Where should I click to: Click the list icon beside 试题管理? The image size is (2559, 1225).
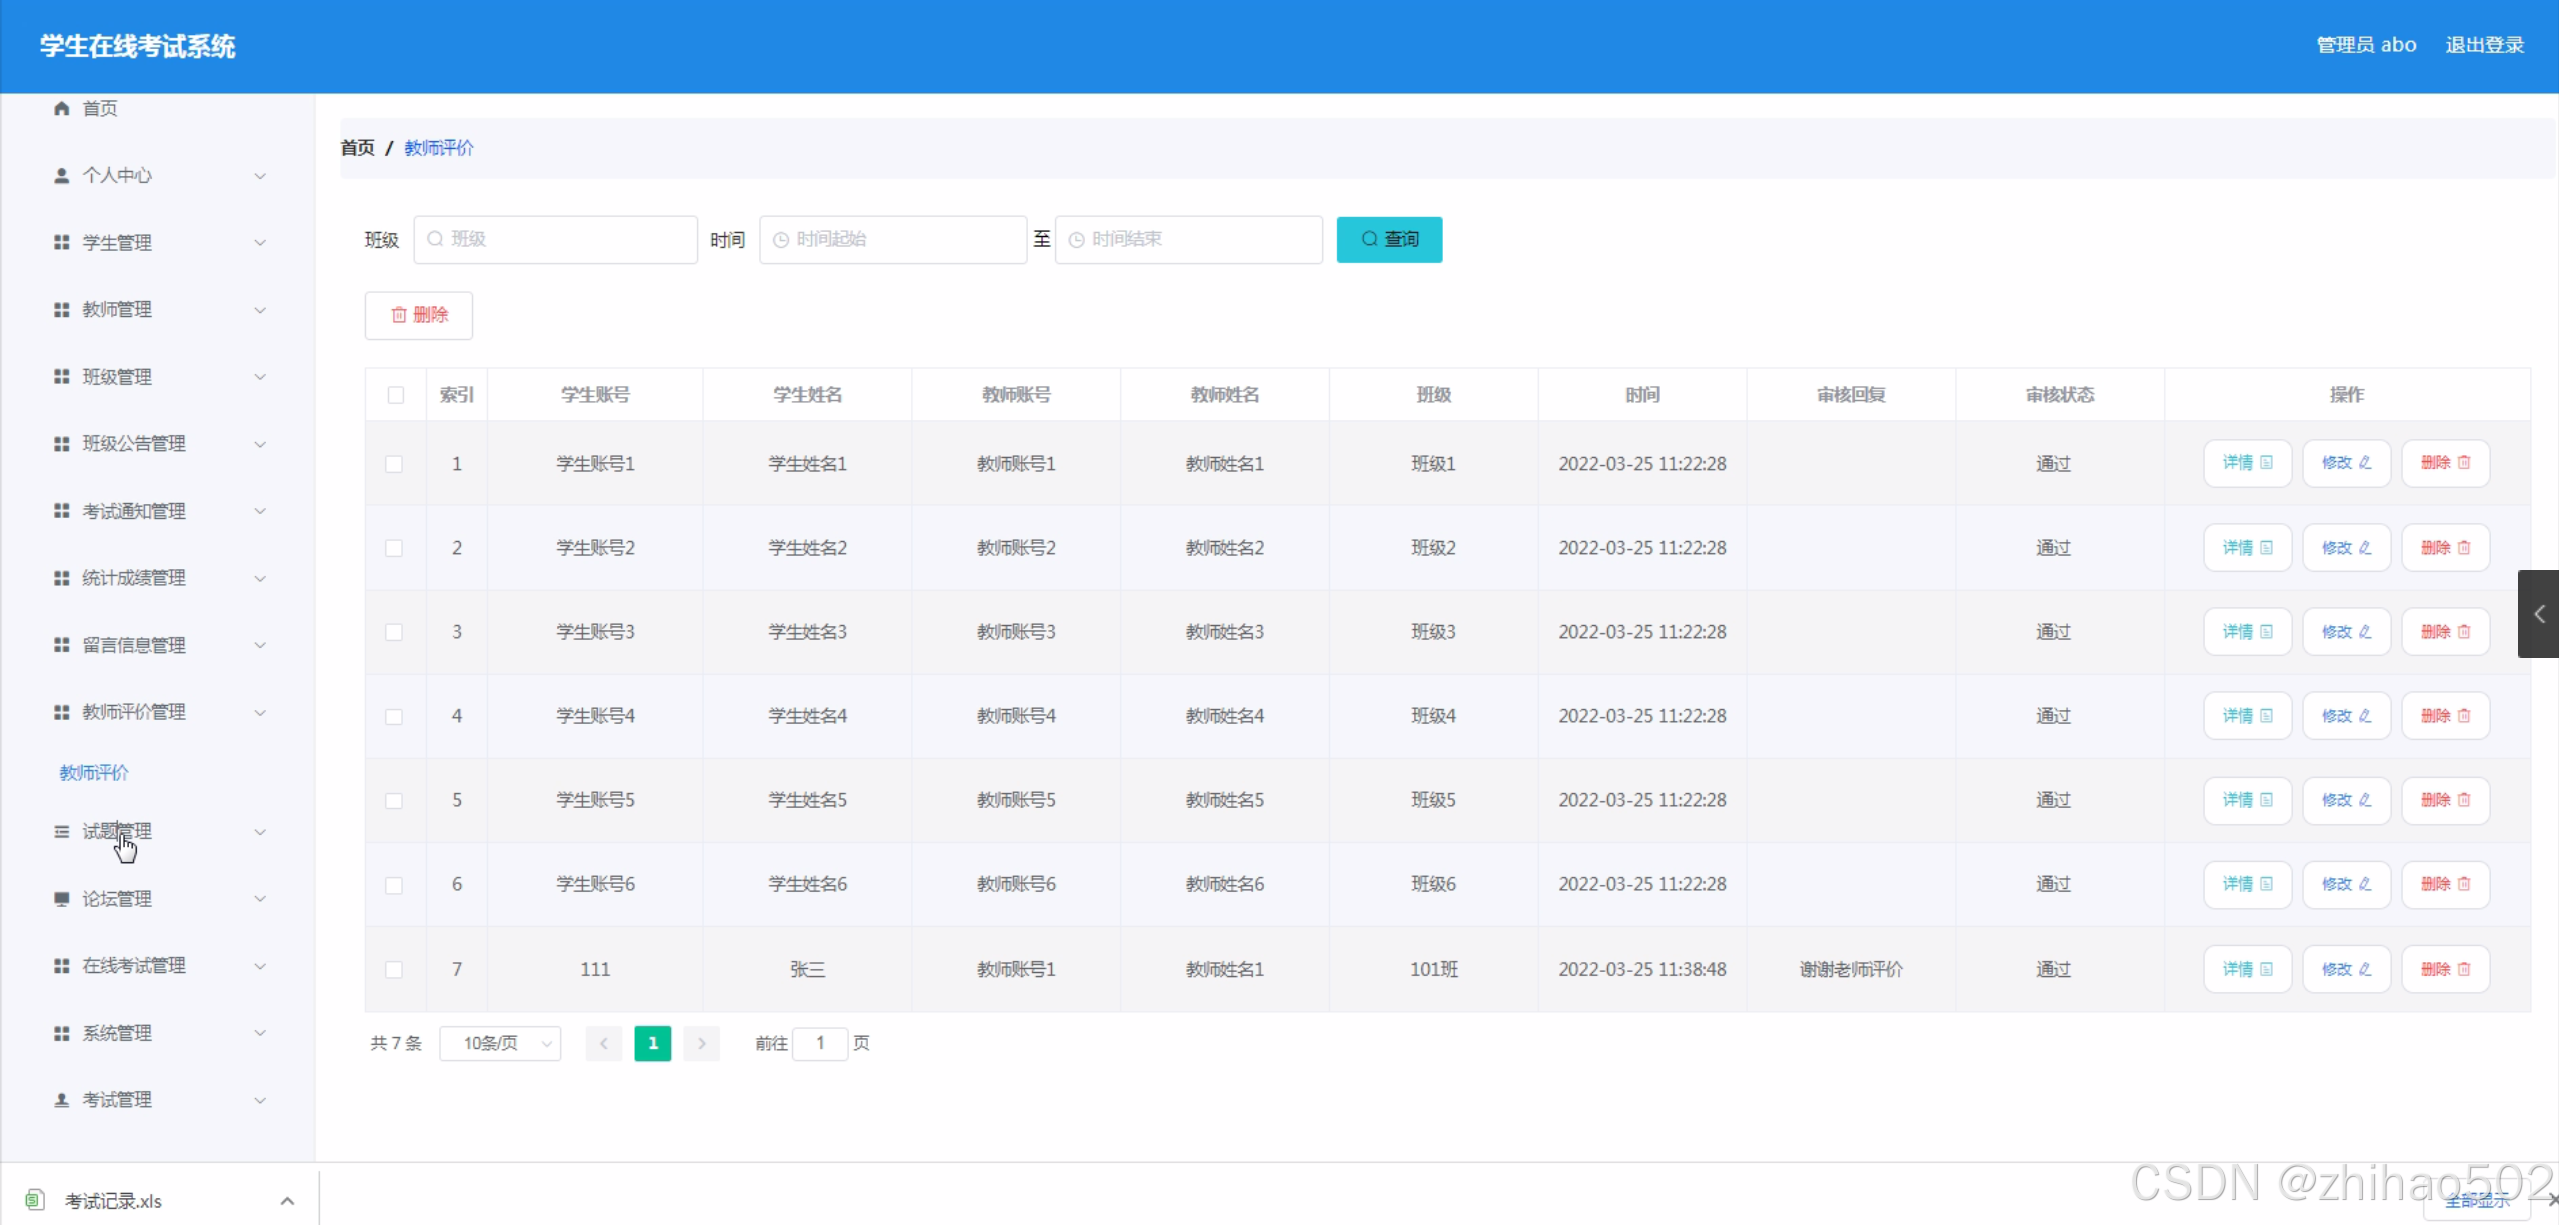[61, 832]
